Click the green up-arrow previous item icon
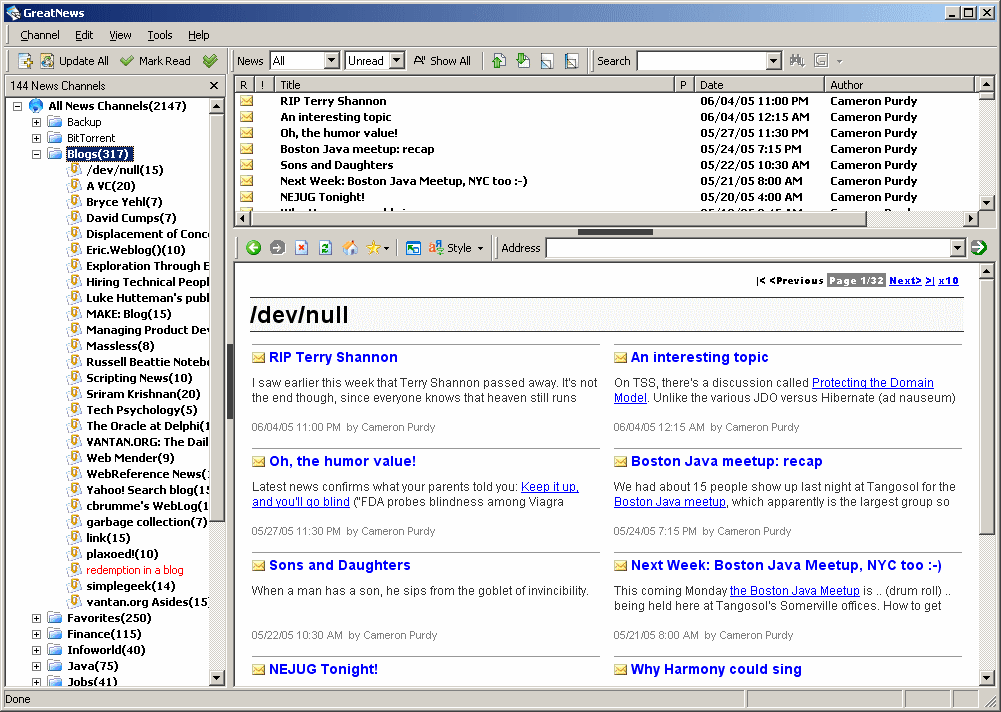1001x712 pixels. [499, 61]
